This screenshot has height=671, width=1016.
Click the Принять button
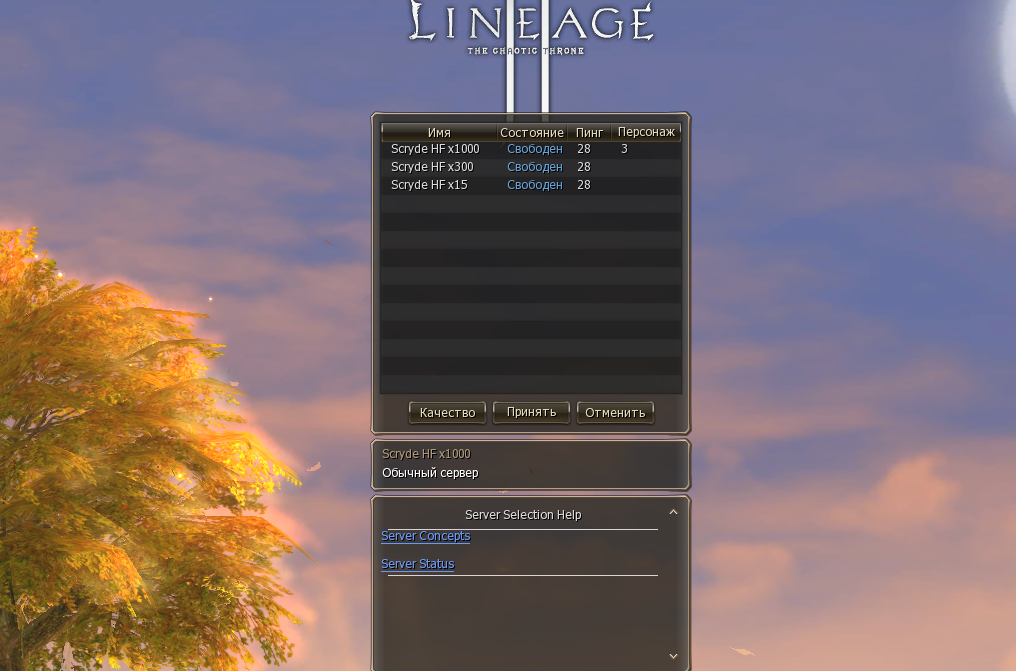531,413
